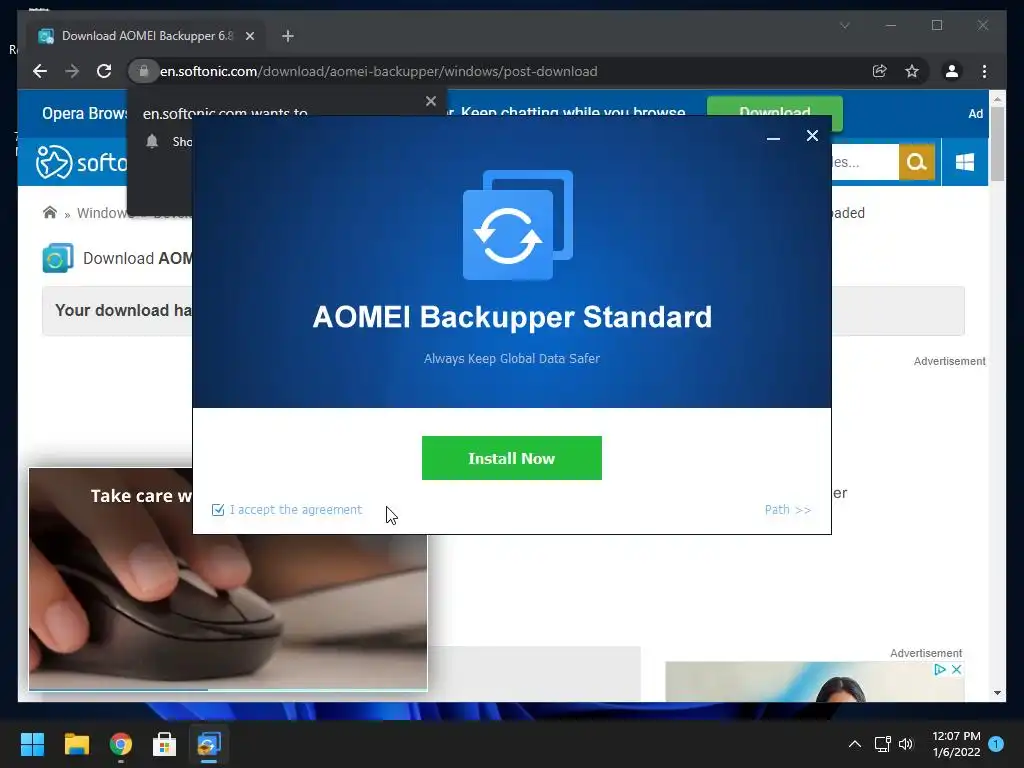Open Google Chrome from taskbar
This screenshot has width=1024, height=768.
pyautogui.click(x=121, y=744)
